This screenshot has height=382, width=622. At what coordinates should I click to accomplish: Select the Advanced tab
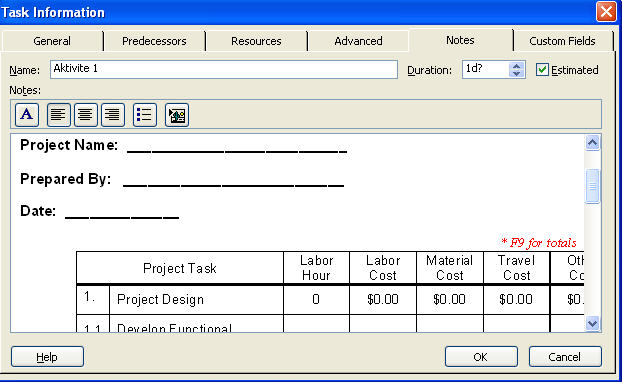tap(358, 41)
